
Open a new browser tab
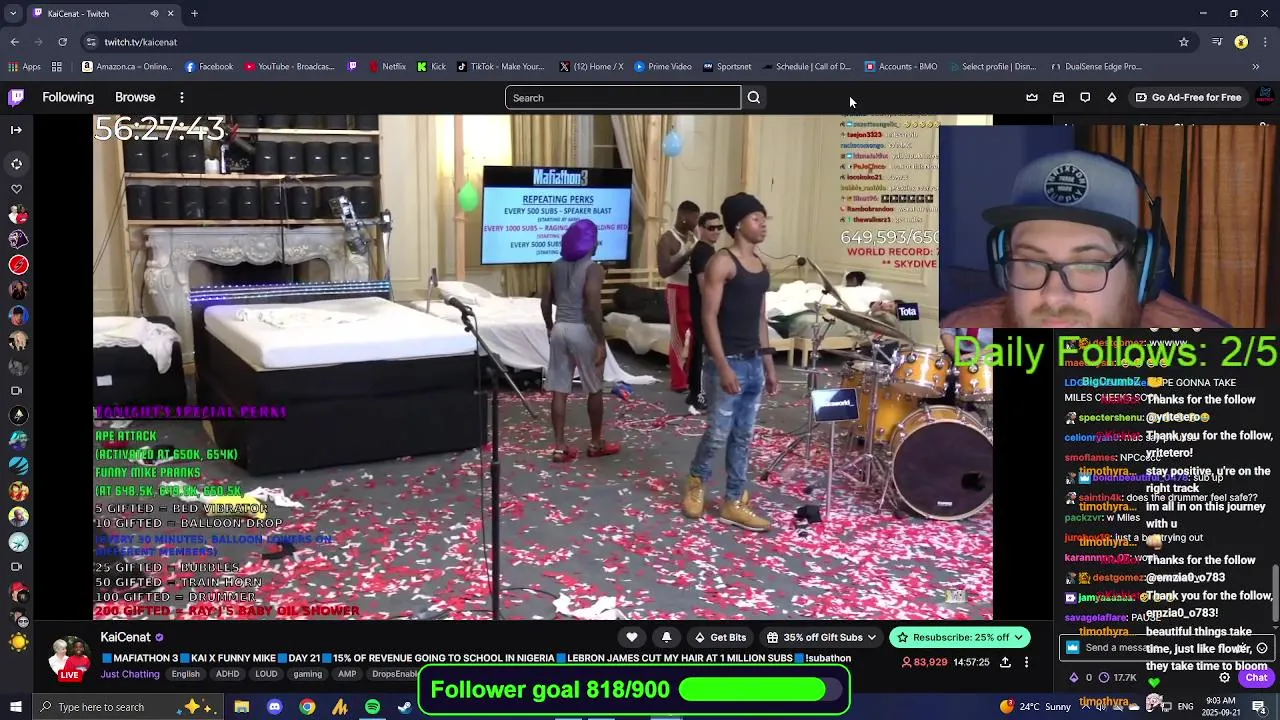tap(194, 14)
